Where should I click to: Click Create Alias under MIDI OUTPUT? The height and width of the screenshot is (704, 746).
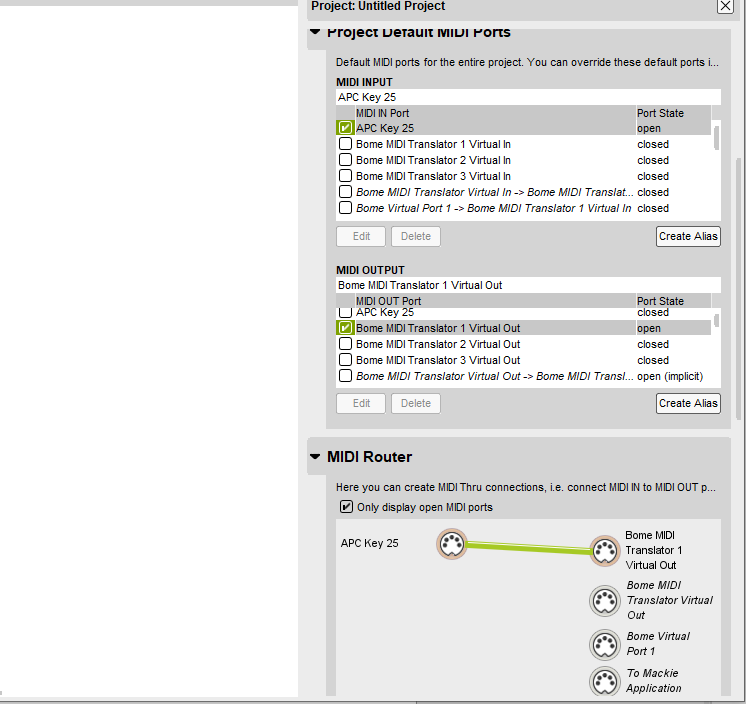[688, 403]
